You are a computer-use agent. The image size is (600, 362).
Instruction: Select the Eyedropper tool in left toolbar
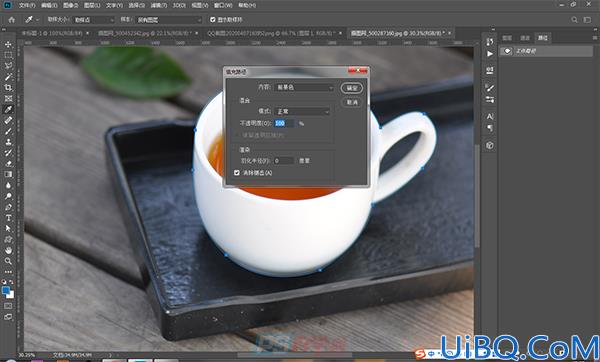pos(8,109)
